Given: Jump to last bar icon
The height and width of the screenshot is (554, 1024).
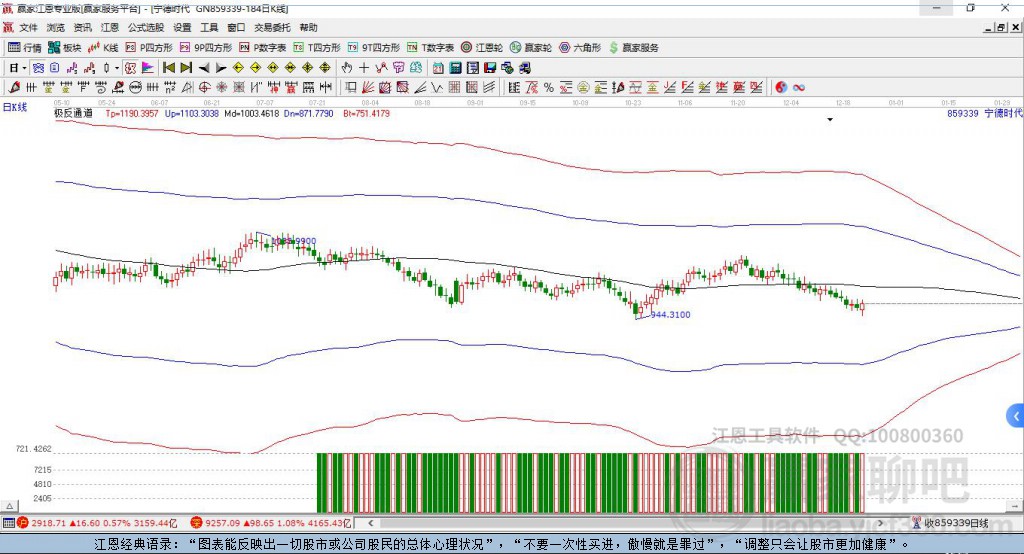Looking at the screenshot, I should [186, 68].
